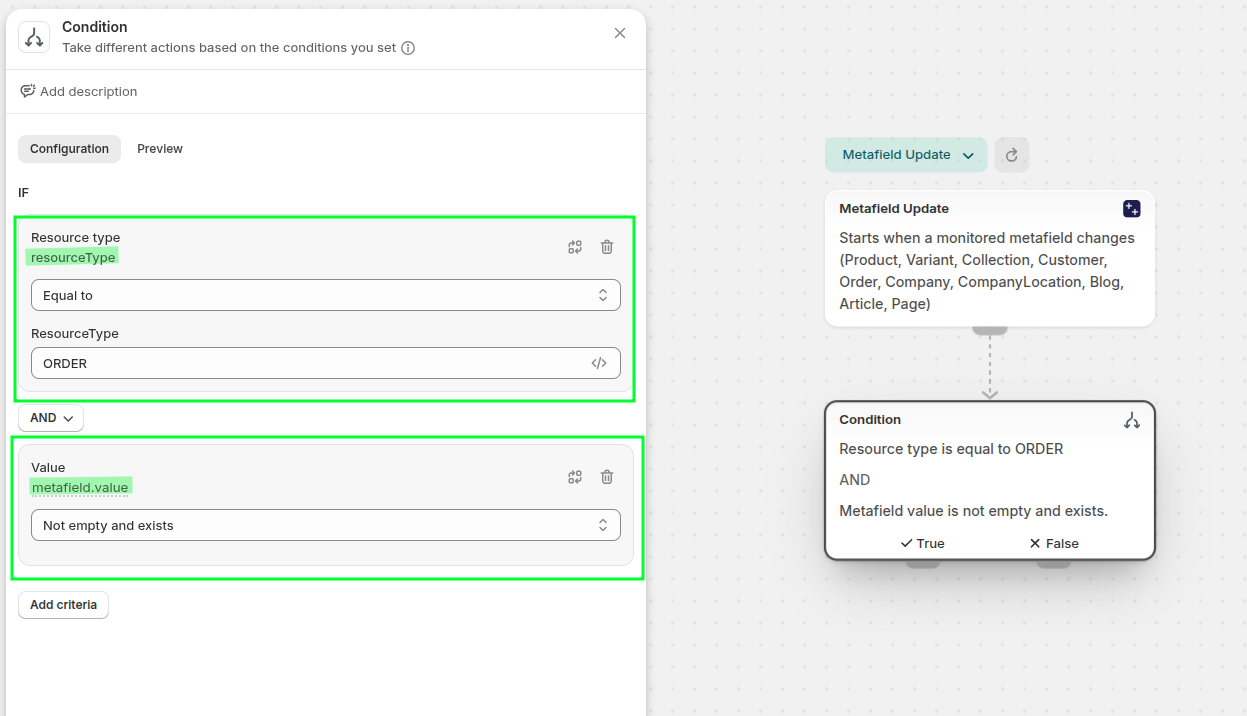Click swap icon on Resource type criterion
This screenshot has width=1247, height=716.
click(575, 247)
